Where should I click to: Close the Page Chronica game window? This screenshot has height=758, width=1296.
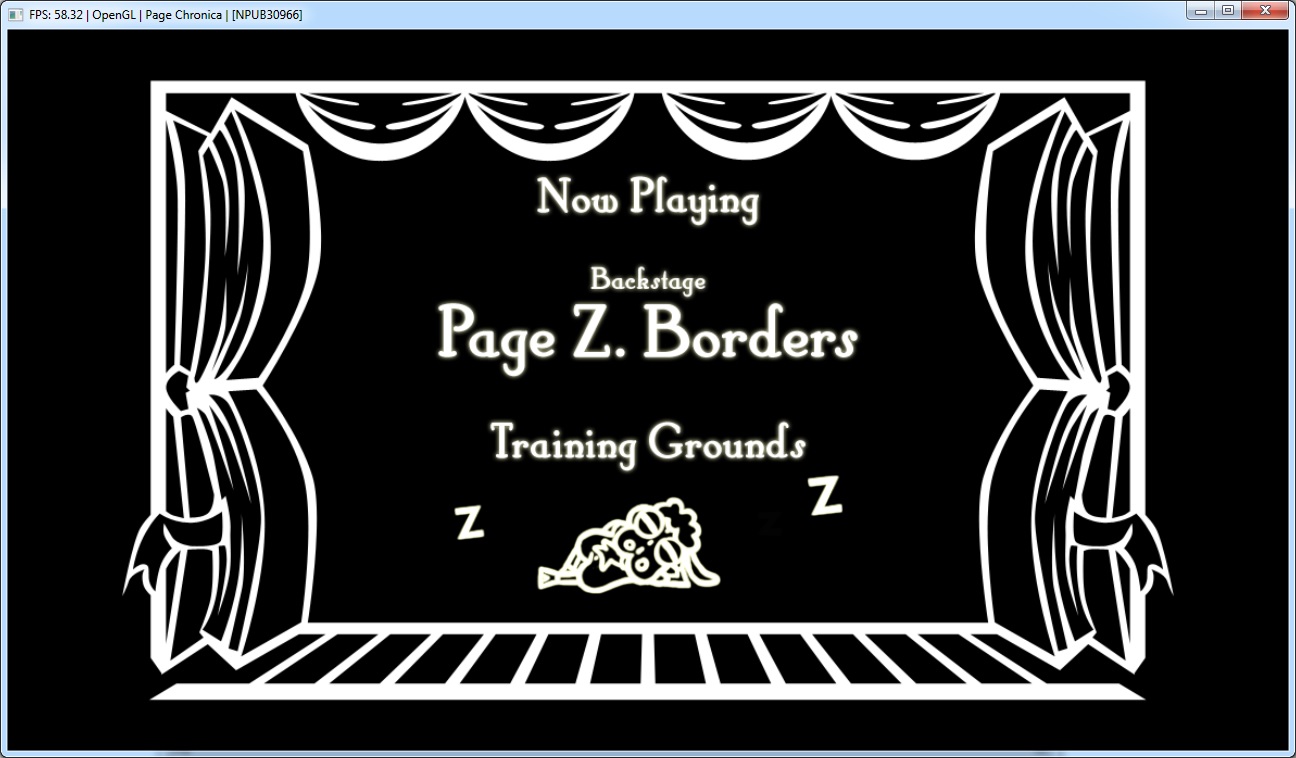pos(1266,11)
